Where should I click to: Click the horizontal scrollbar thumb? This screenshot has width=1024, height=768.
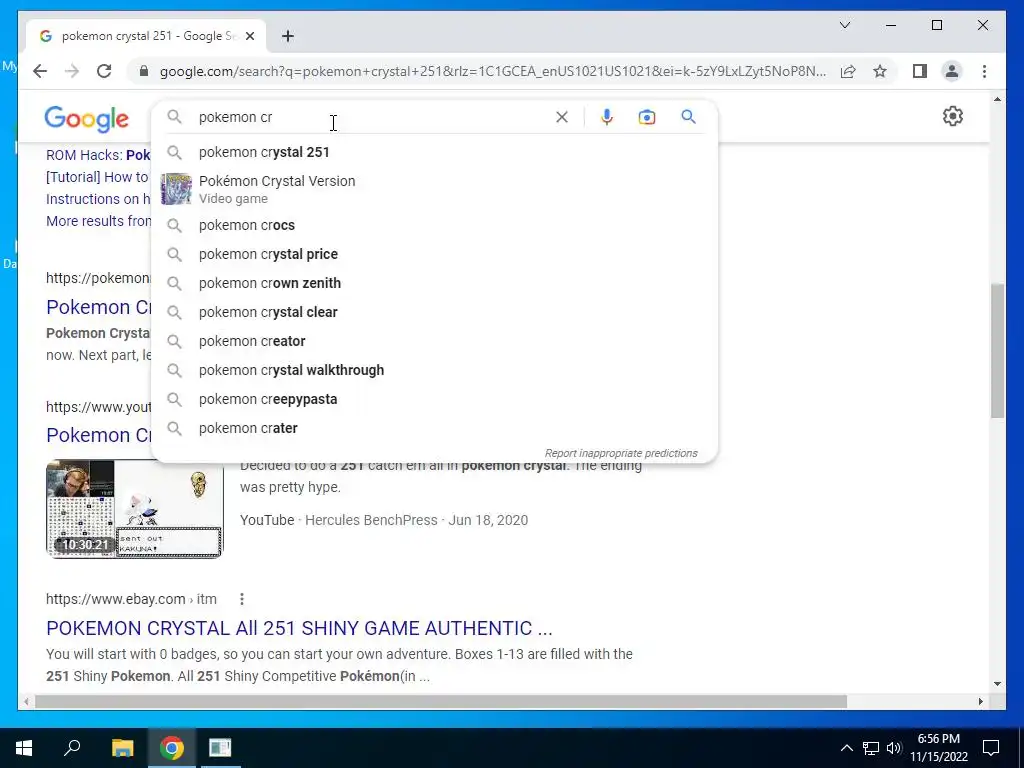pyautogui.click(x=441, y=701)
